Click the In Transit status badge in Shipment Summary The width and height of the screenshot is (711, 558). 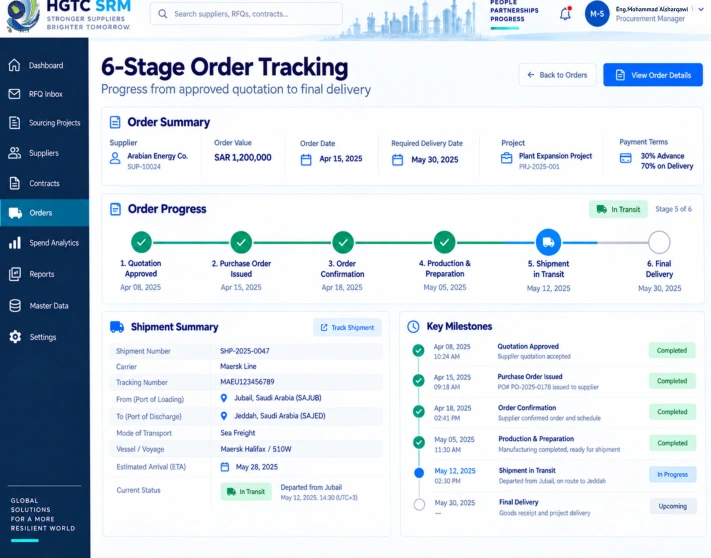coord(246,491)
